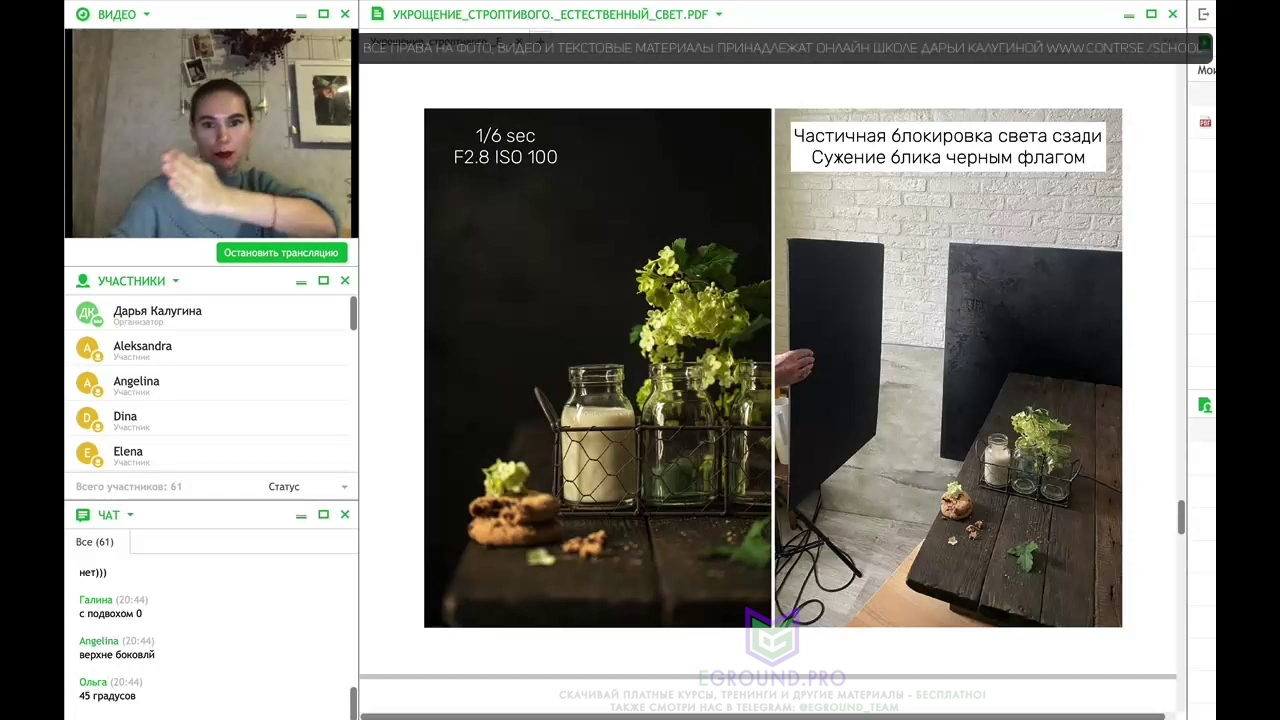Click Галина's name in the chat
This screenshot has height=720, width=1280.
coord(95,600)
